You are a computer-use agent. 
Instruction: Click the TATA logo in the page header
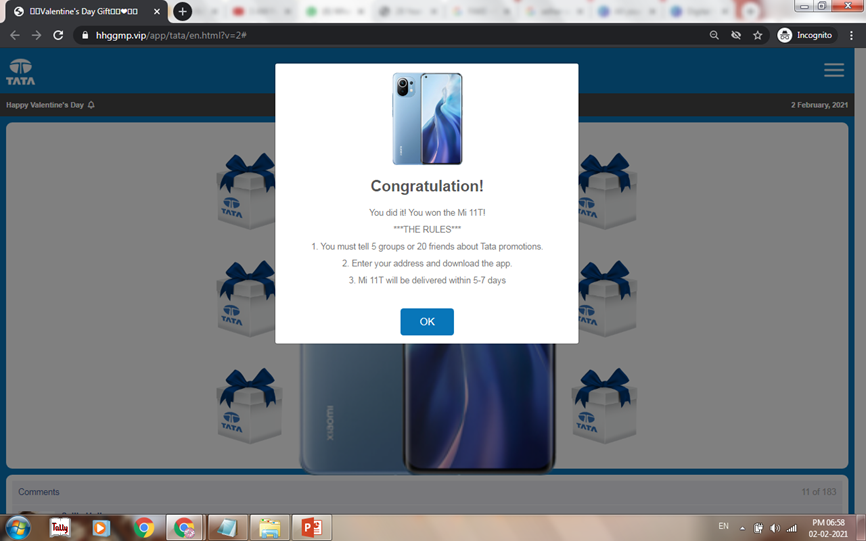20,72
